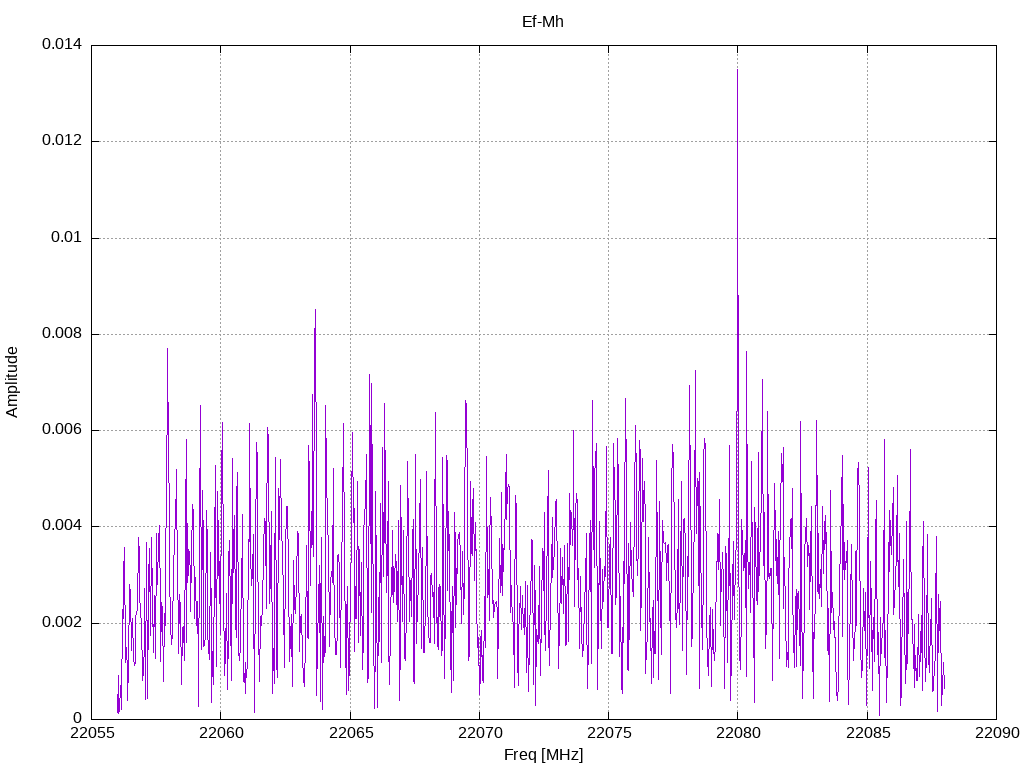Screen dimensions: 1024x768
Task: Click the 0.0085 peak between 22060 and 22065 MHz
Action: click(315, 311)
